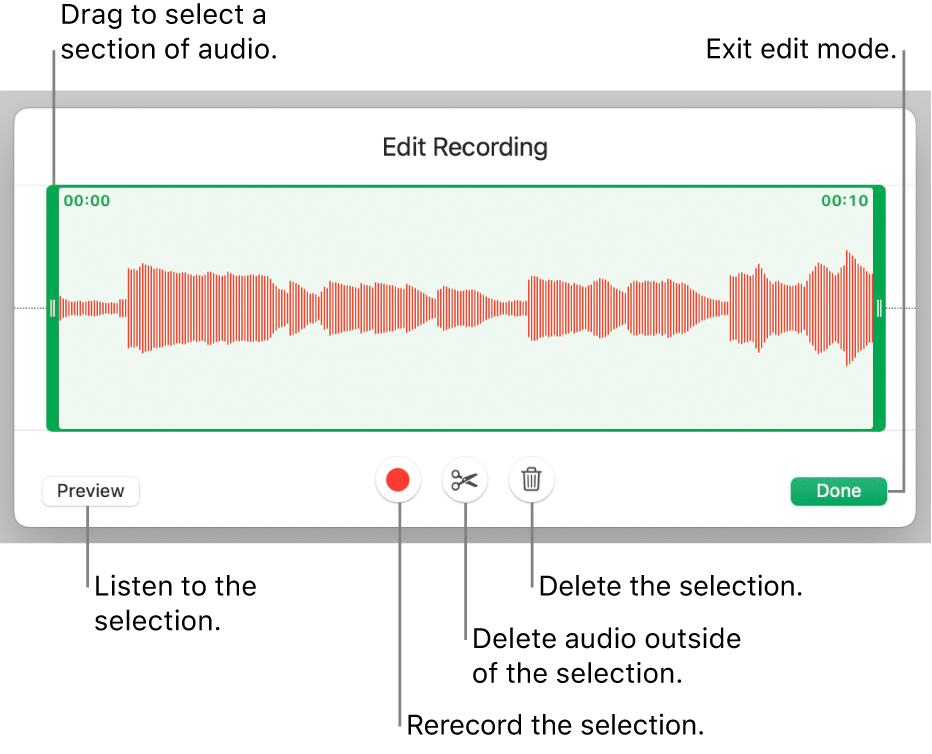This screenshot has height=754, width=932.
Task: Tap the Edit Recording title bar
Action: tap(464, 147)
